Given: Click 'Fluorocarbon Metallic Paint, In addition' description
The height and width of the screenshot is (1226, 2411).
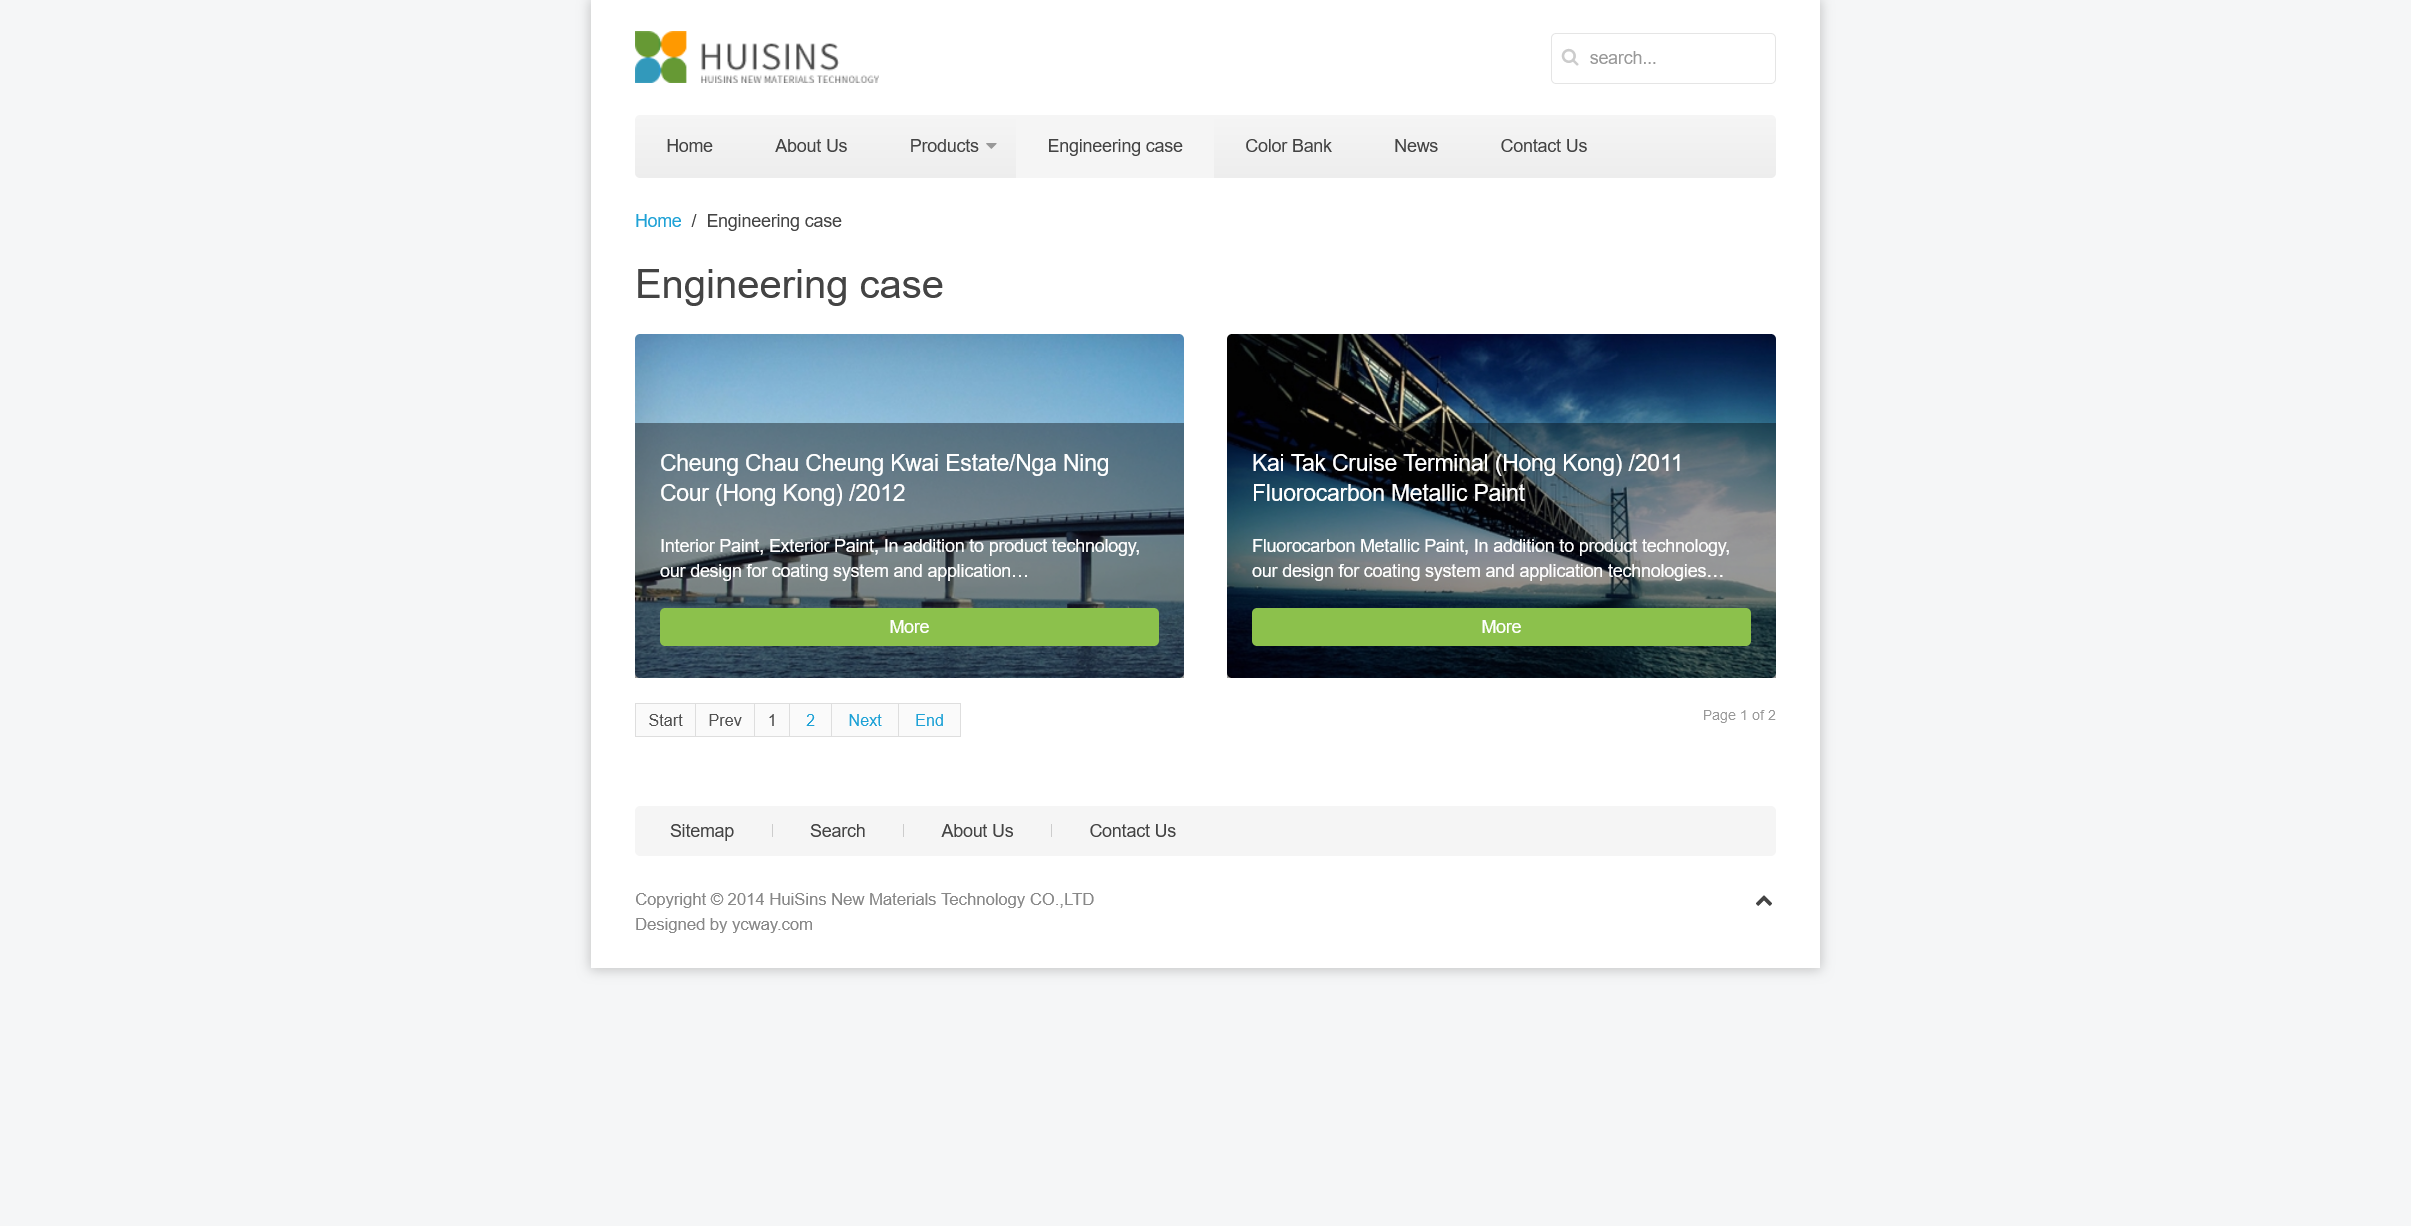Looking at the screenshot, I should pos(1491,558).
